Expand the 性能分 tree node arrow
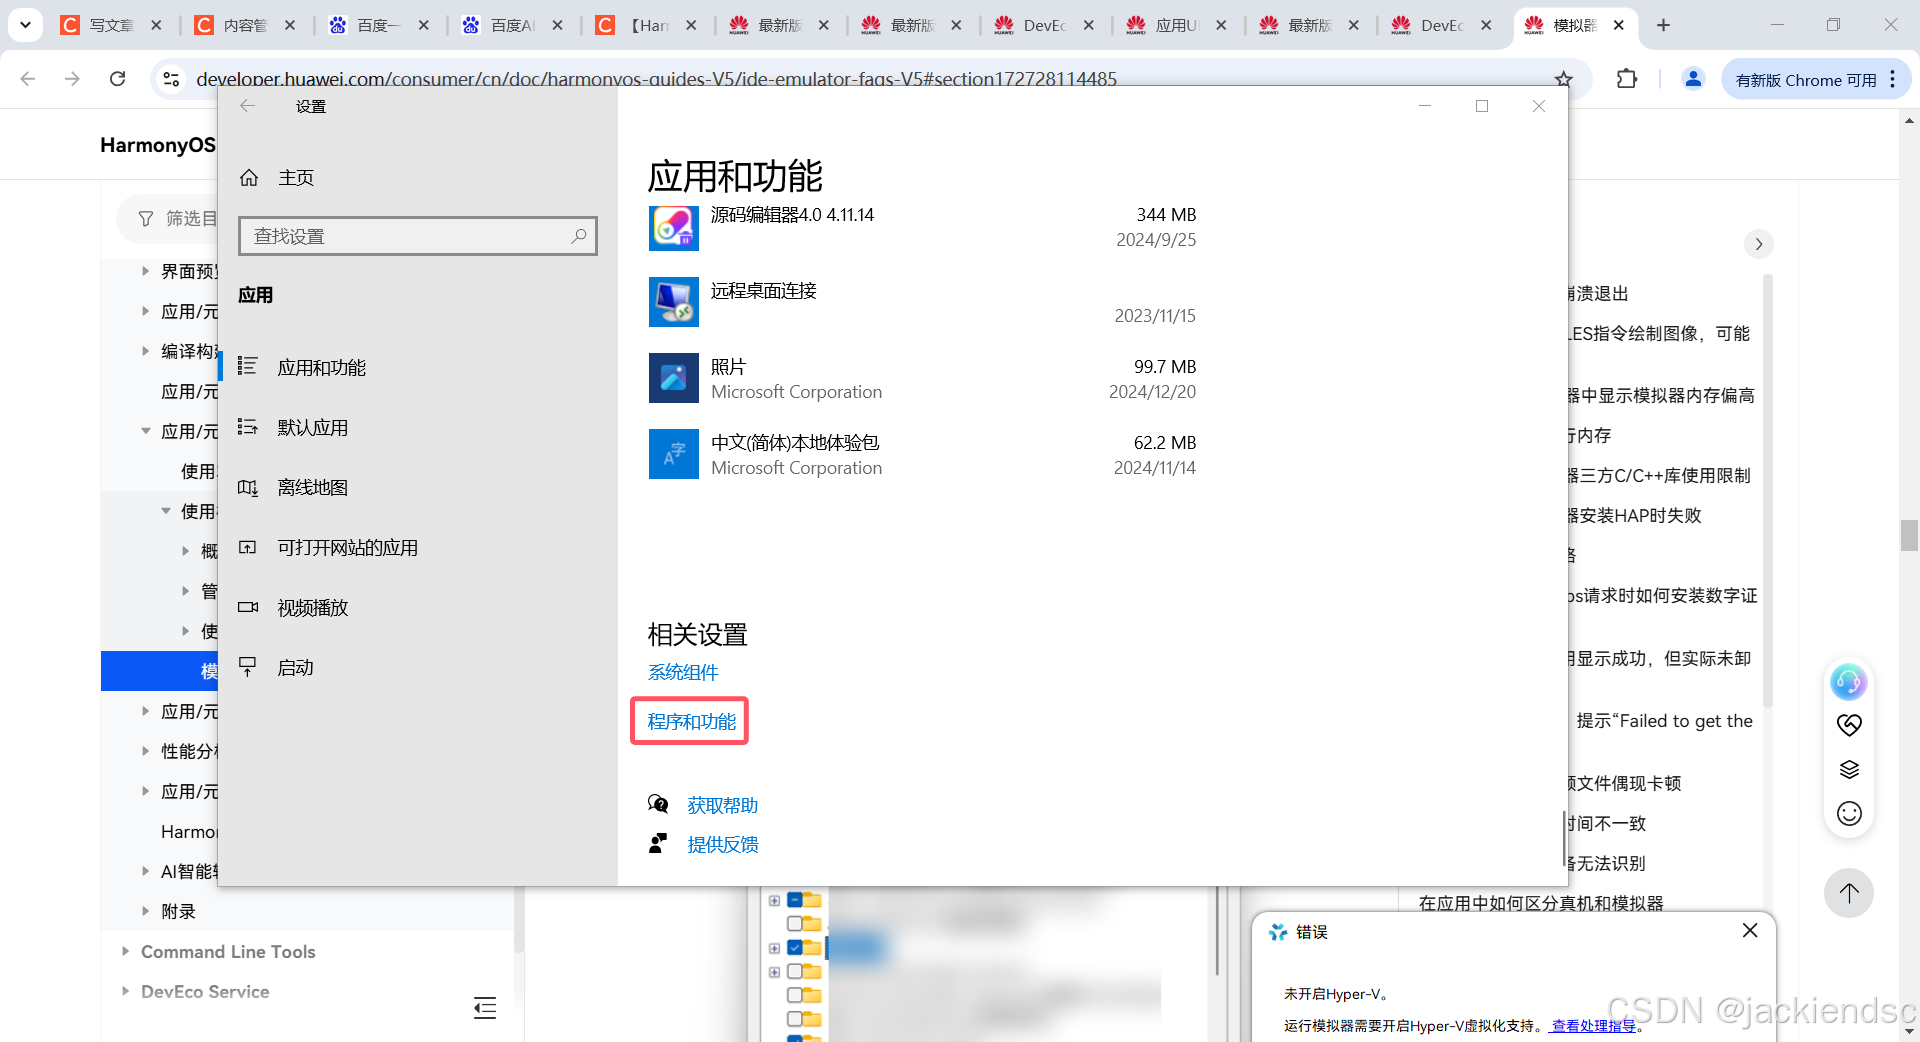Image resolution: width=1920 pixels, height=1042 pixels. coord(145,751)
